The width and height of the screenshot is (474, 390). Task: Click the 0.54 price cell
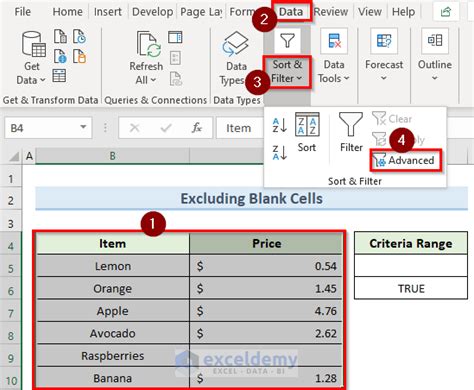pos(266,266)
